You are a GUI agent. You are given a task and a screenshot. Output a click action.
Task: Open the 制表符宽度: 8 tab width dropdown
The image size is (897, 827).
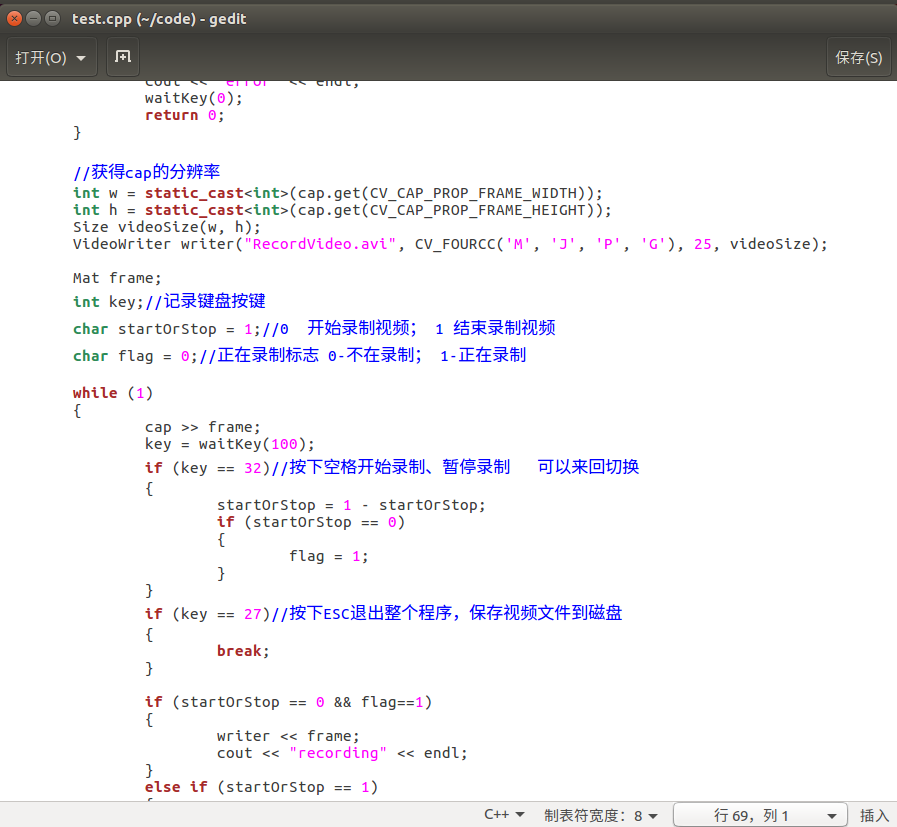(x=601, y=815)
